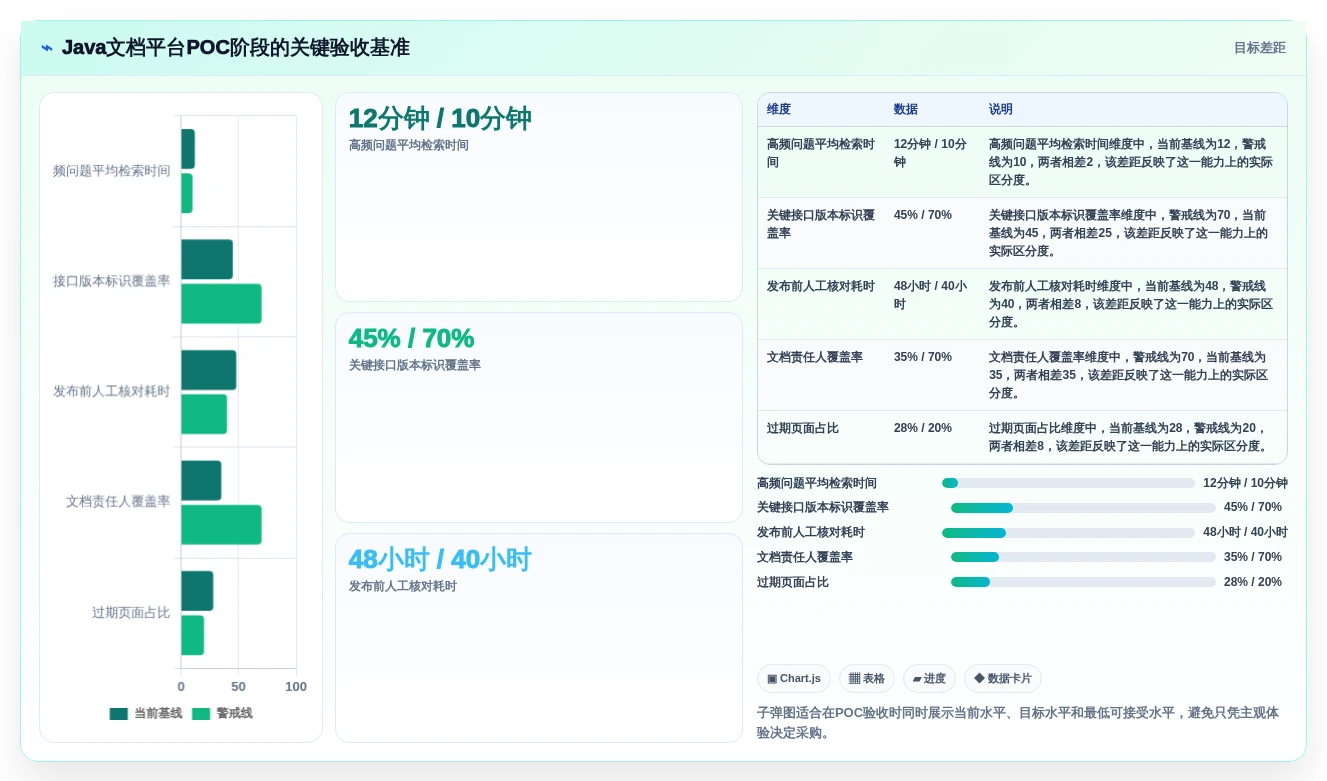This screenshot has height=781, width=1327.
Task: Click the 高频问题平均检索时间 progress bar
Action: click(x=1068, y=483)
